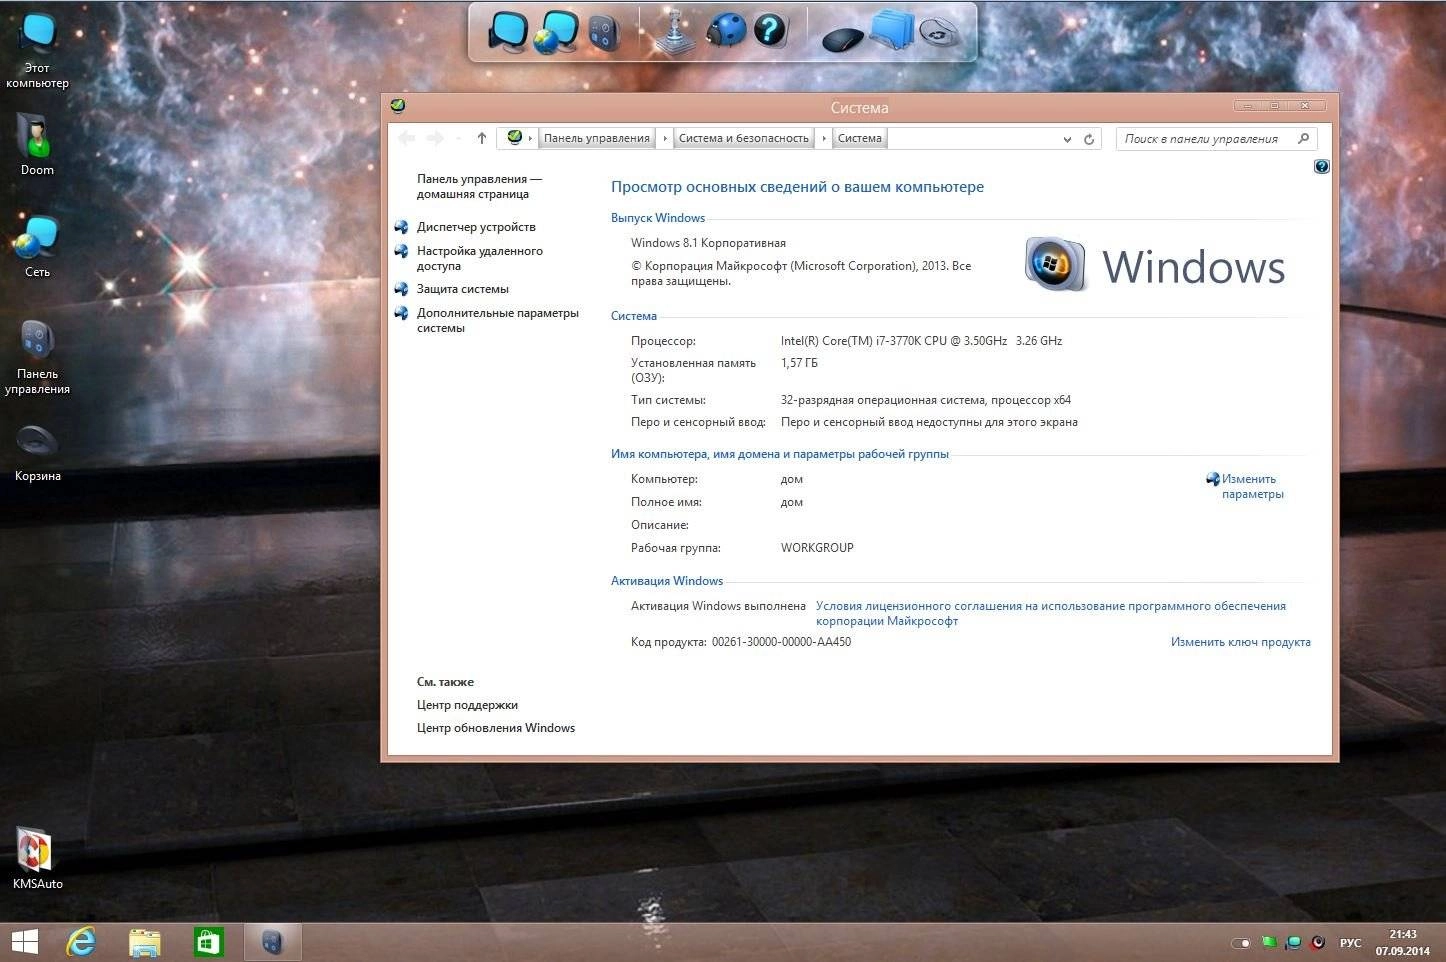Open This PC icon in top dock

[x=508, y=30]
